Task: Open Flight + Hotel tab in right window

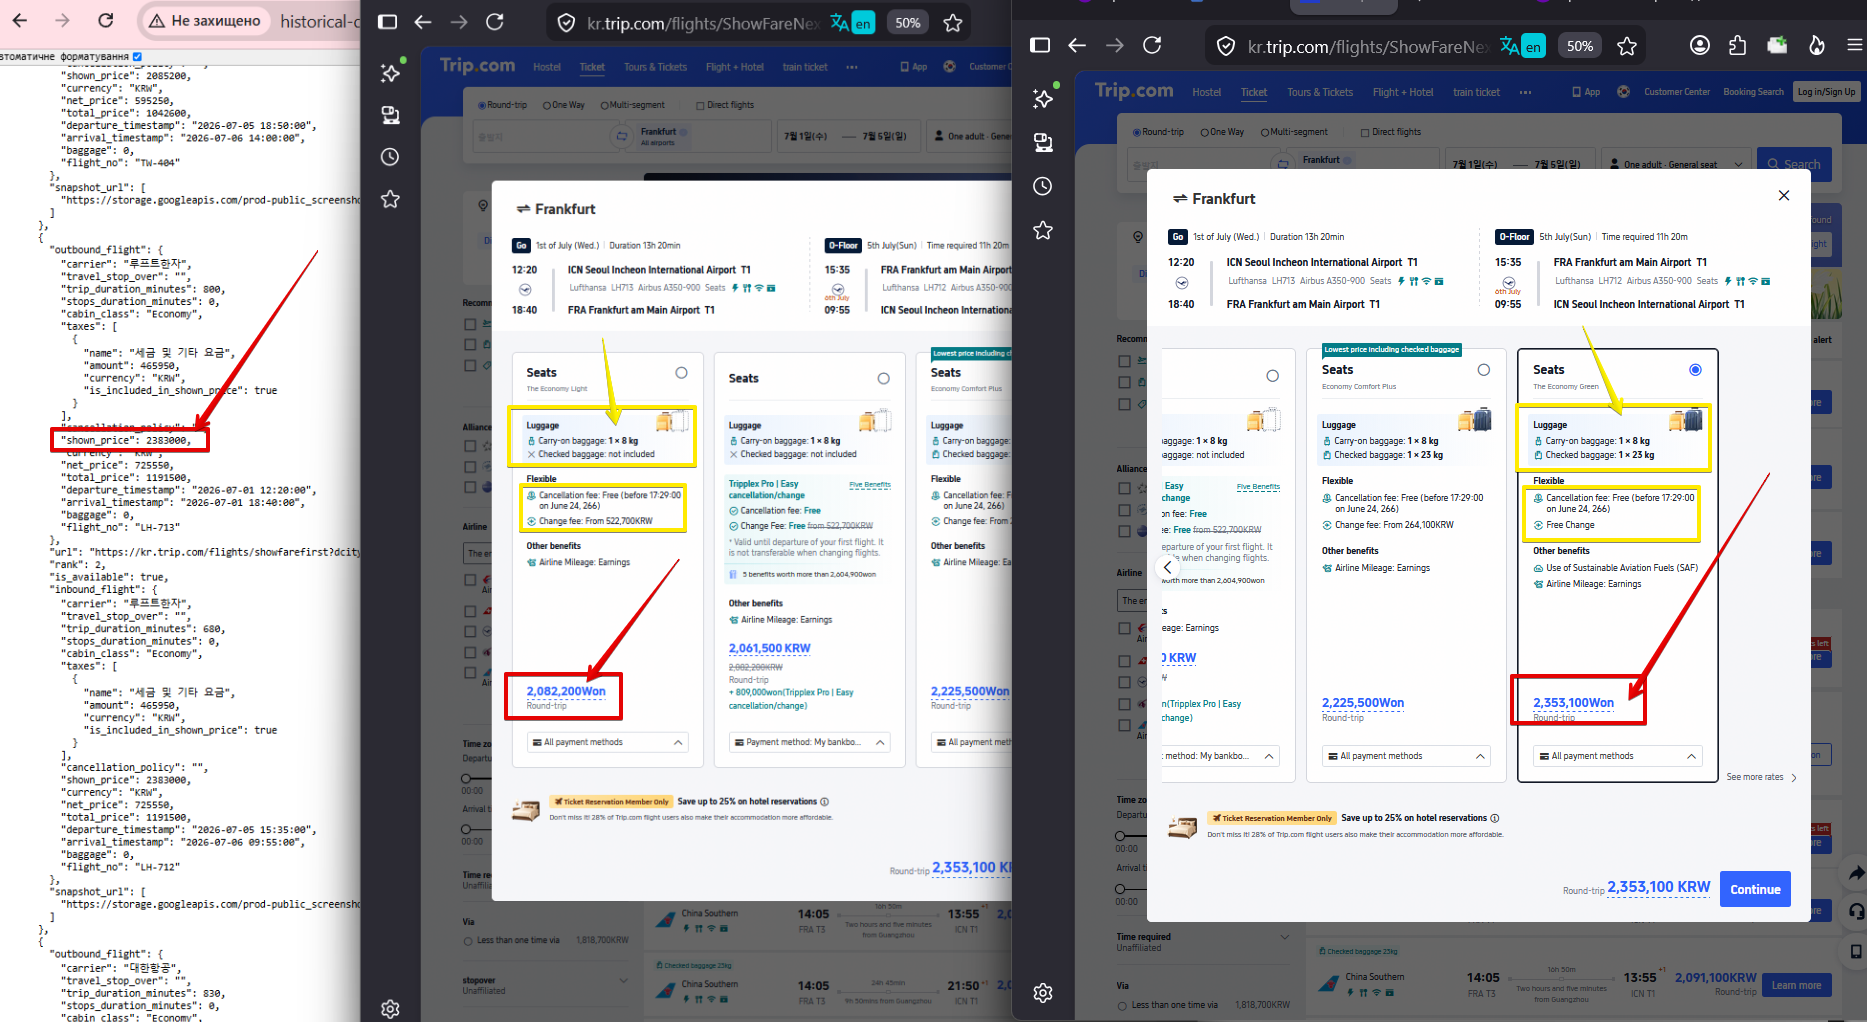Action: click(1403, 92)
